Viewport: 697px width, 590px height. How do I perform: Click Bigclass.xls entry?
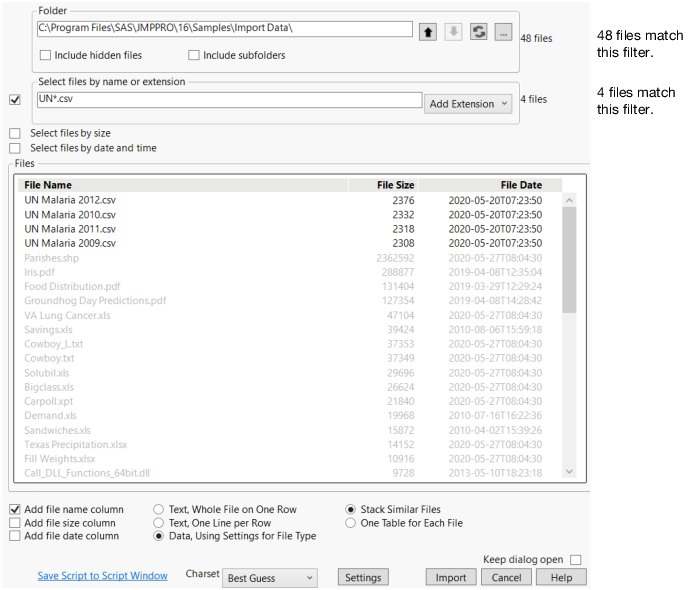click(49, 387)
